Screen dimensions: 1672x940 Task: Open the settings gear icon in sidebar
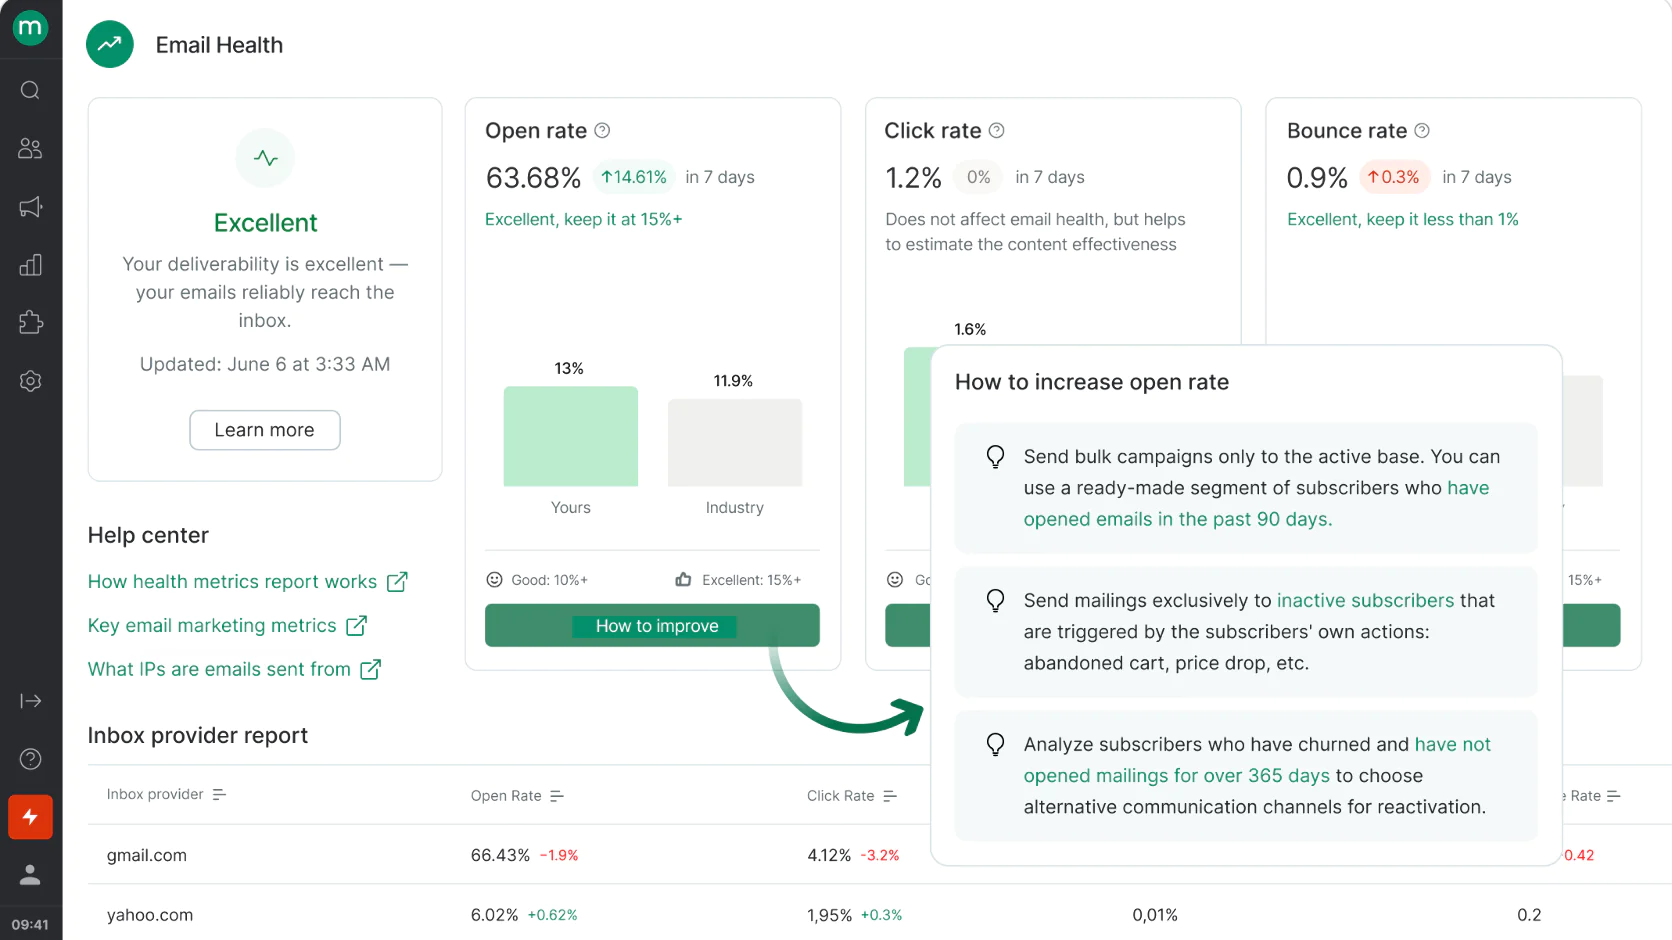(x=30, y=381)
